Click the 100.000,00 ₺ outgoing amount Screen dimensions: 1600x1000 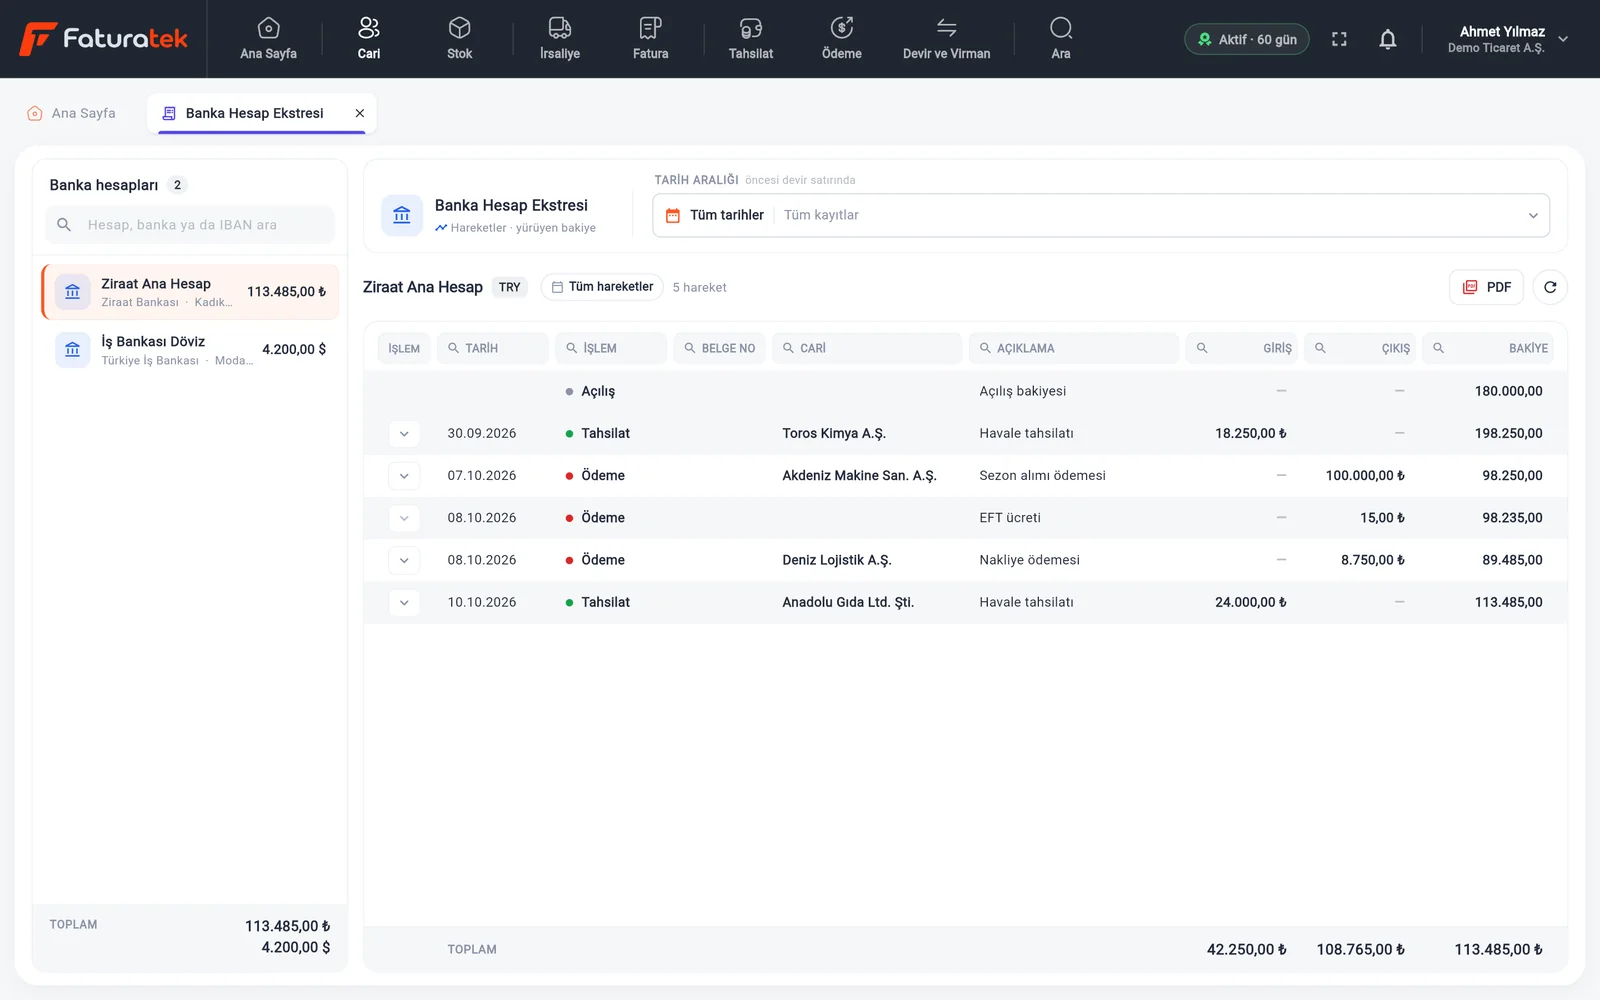pos(1365,476)
